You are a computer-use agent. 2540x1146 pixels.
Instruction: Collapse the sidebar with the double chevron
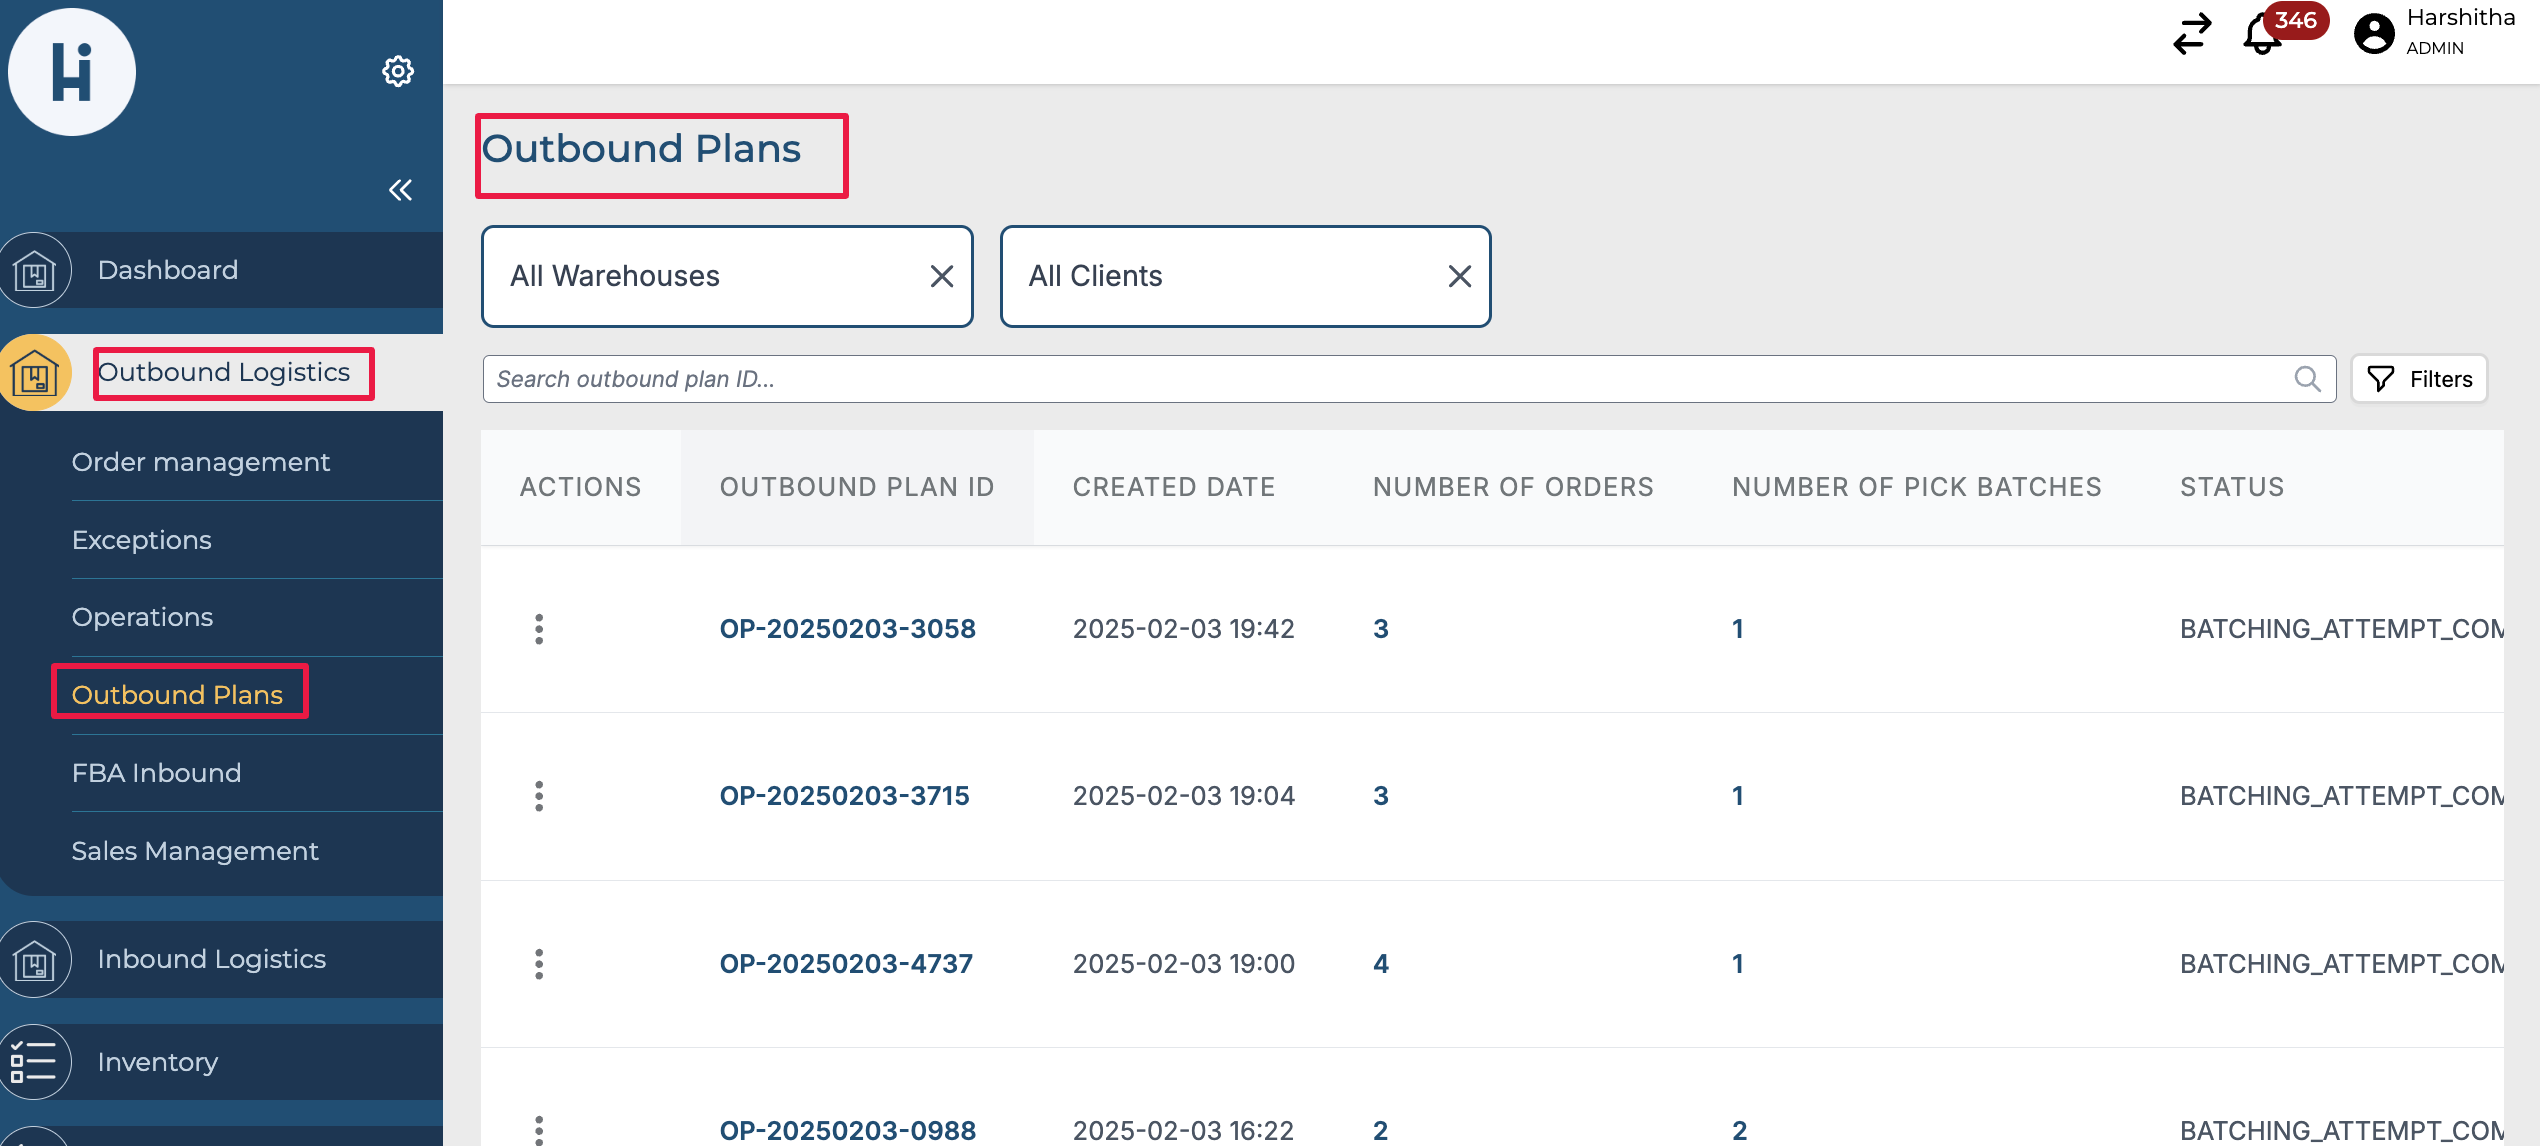coord(400,190)
